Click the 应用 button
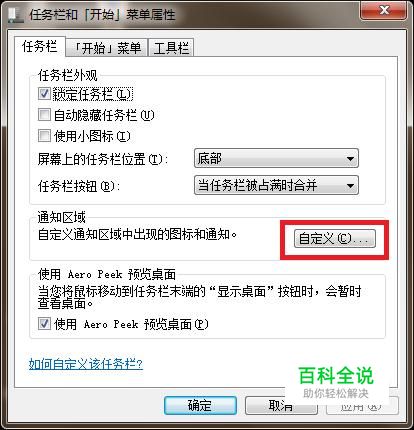414x430 pixels. 362,405
